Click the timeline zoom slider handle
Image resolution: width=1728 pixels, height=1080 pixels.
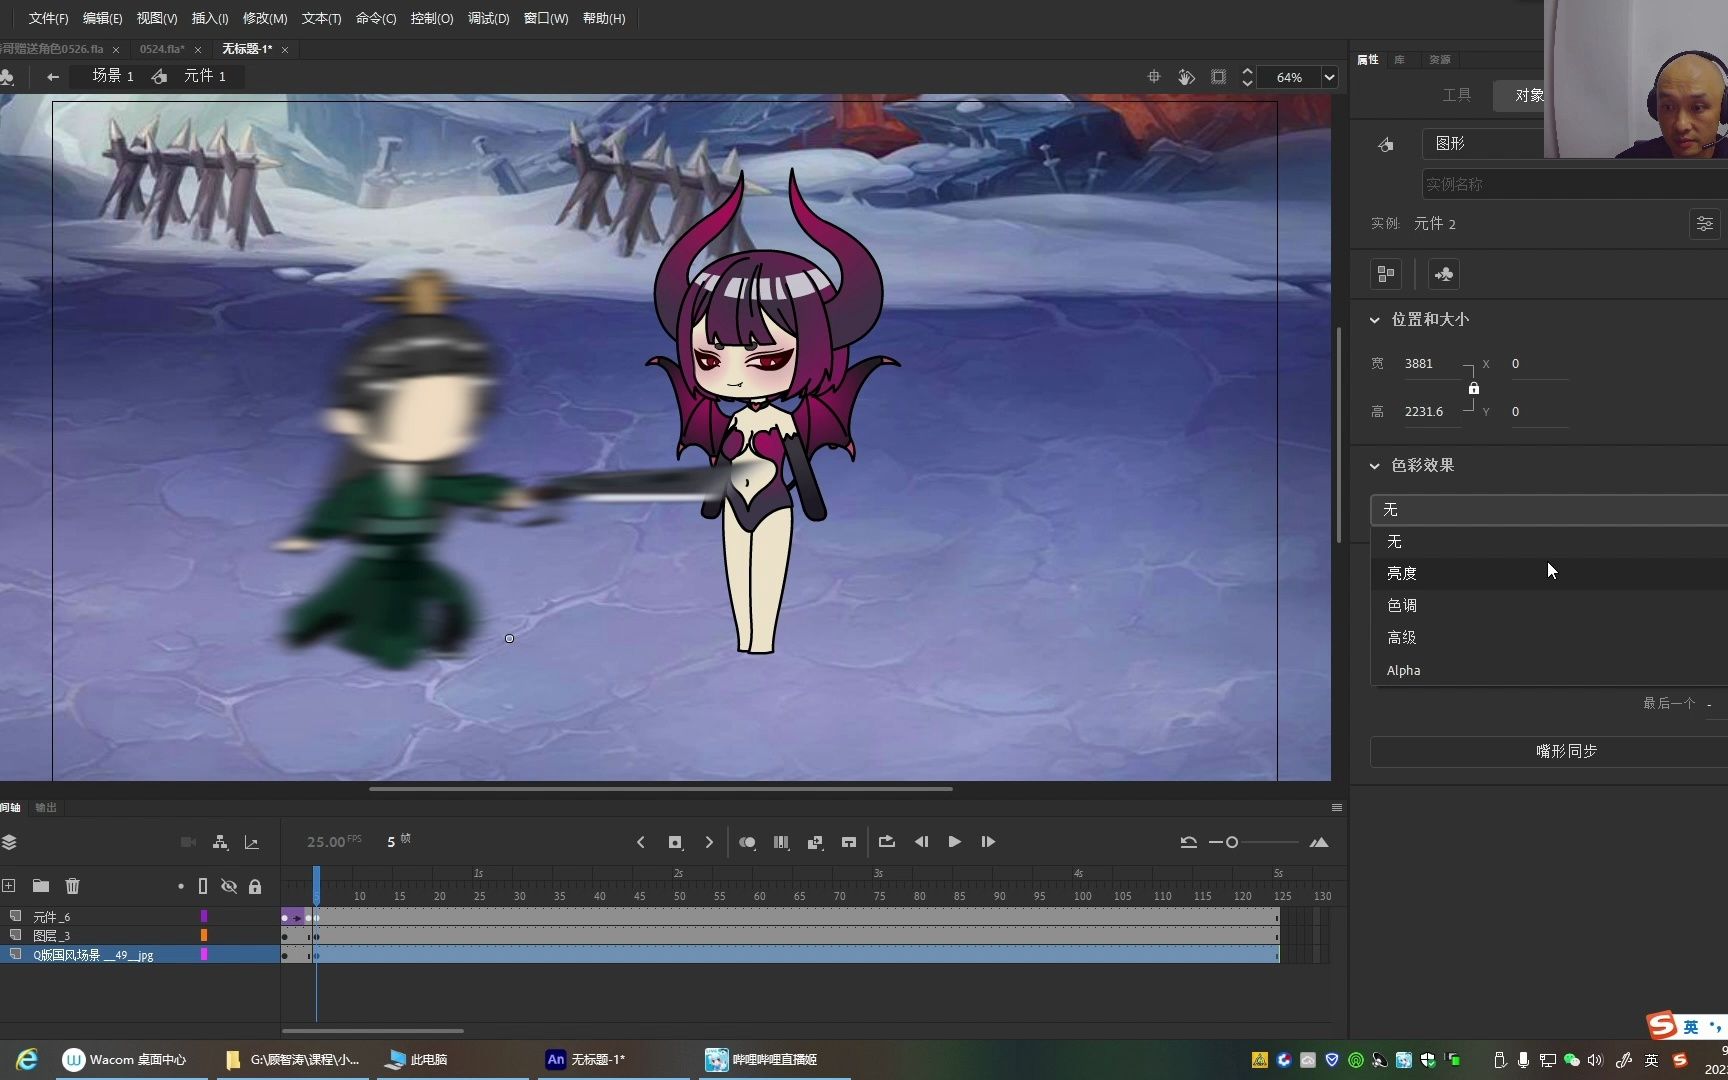[x=1232, y=842]
